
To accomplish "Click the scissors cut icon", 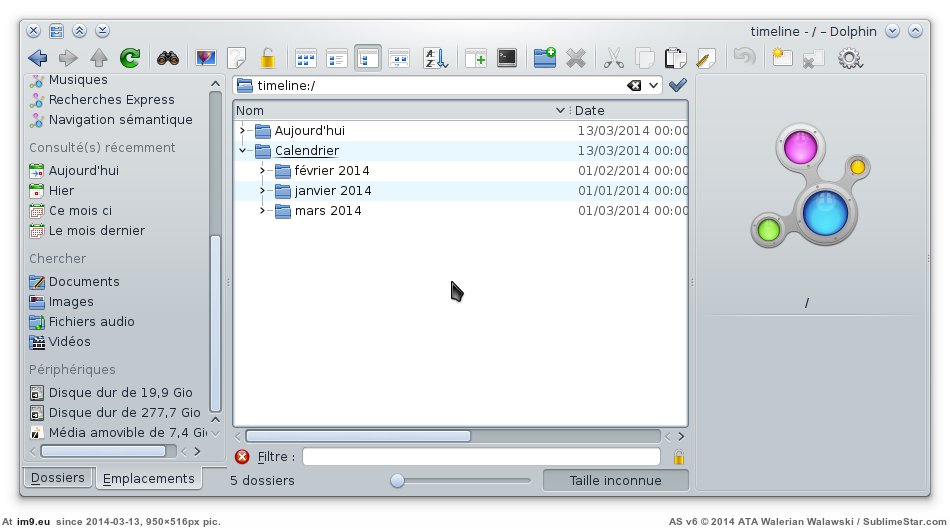I will (x=613, y=58).
